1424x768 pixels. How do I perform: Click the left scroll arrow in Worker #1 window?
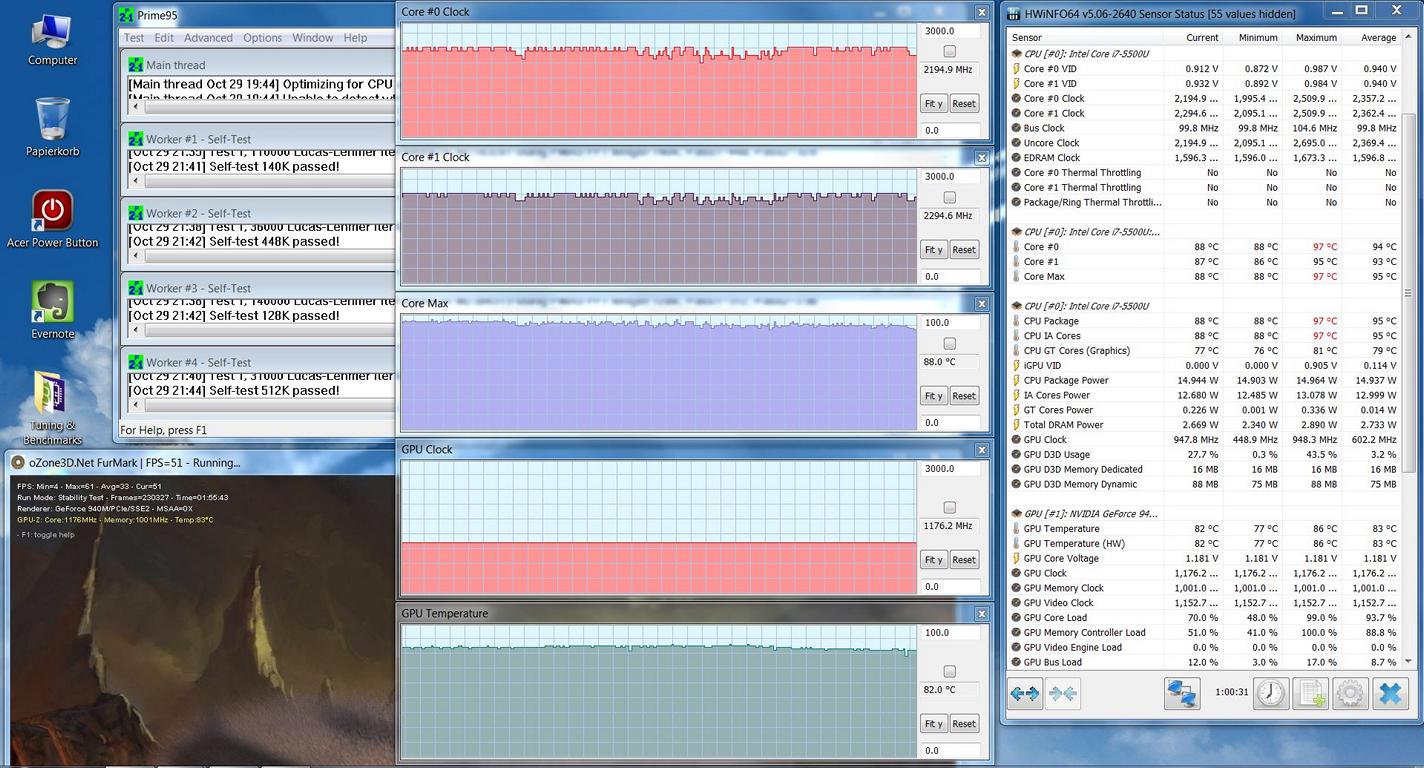click(x=137, y=182)
